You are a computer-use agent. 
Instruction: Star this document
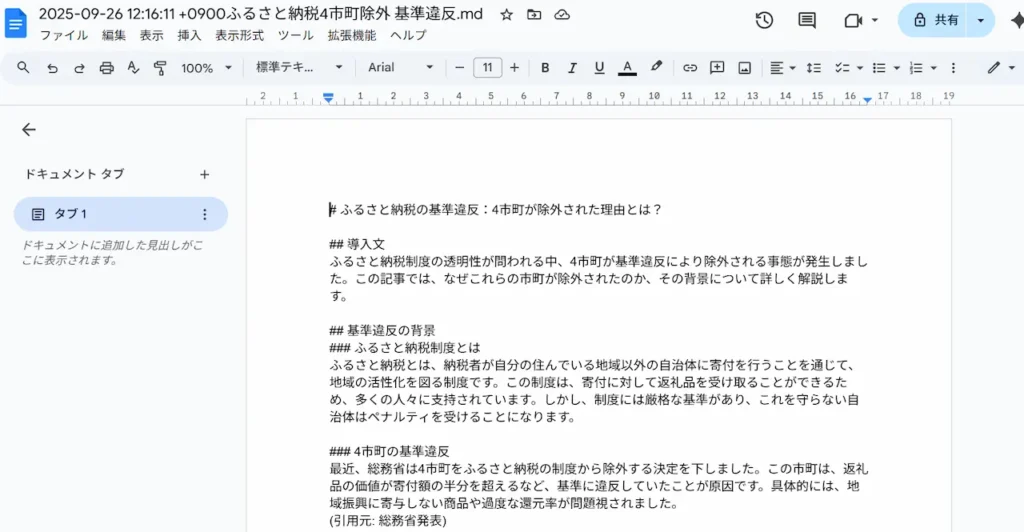(x=507, y=15)
